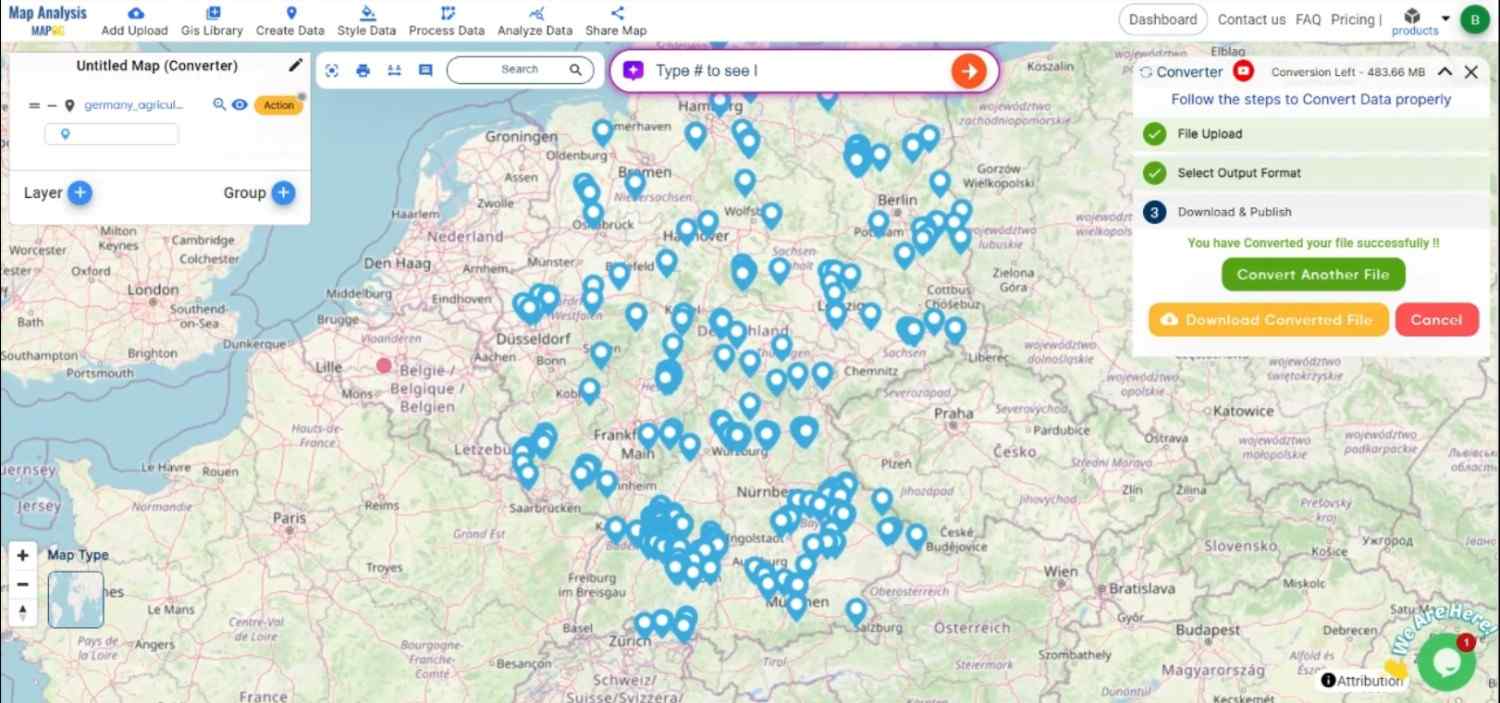1500x703 pixels.
Task: Click the measure tool icon
Action: tap(394, 70)
